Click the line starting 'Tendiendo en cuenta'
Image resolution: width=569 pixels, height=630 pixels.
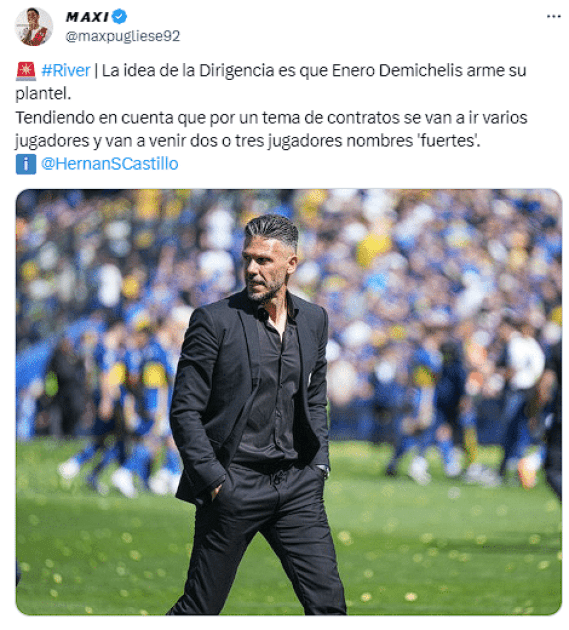271,118
